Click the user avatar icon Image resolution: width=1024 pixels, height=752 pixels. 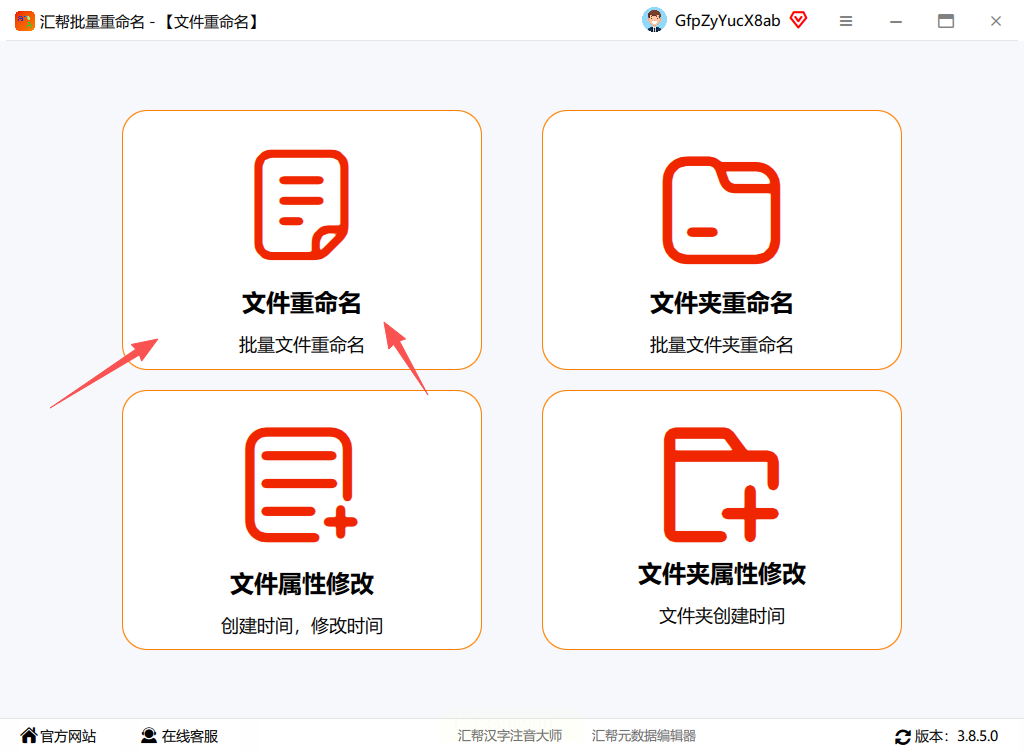point(654,20)
